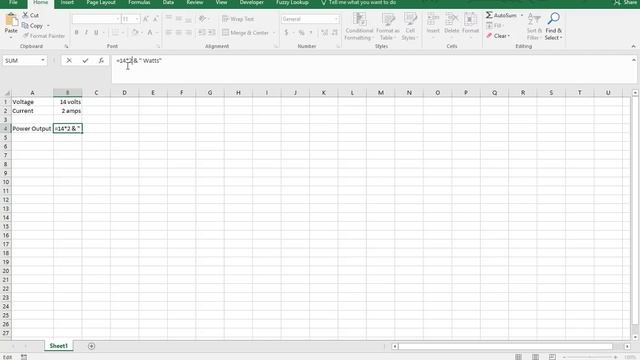The width and height of the screenshot is (640, 360).
Task: Decrease font size with smaller A icon
Action: pos(156,19)
